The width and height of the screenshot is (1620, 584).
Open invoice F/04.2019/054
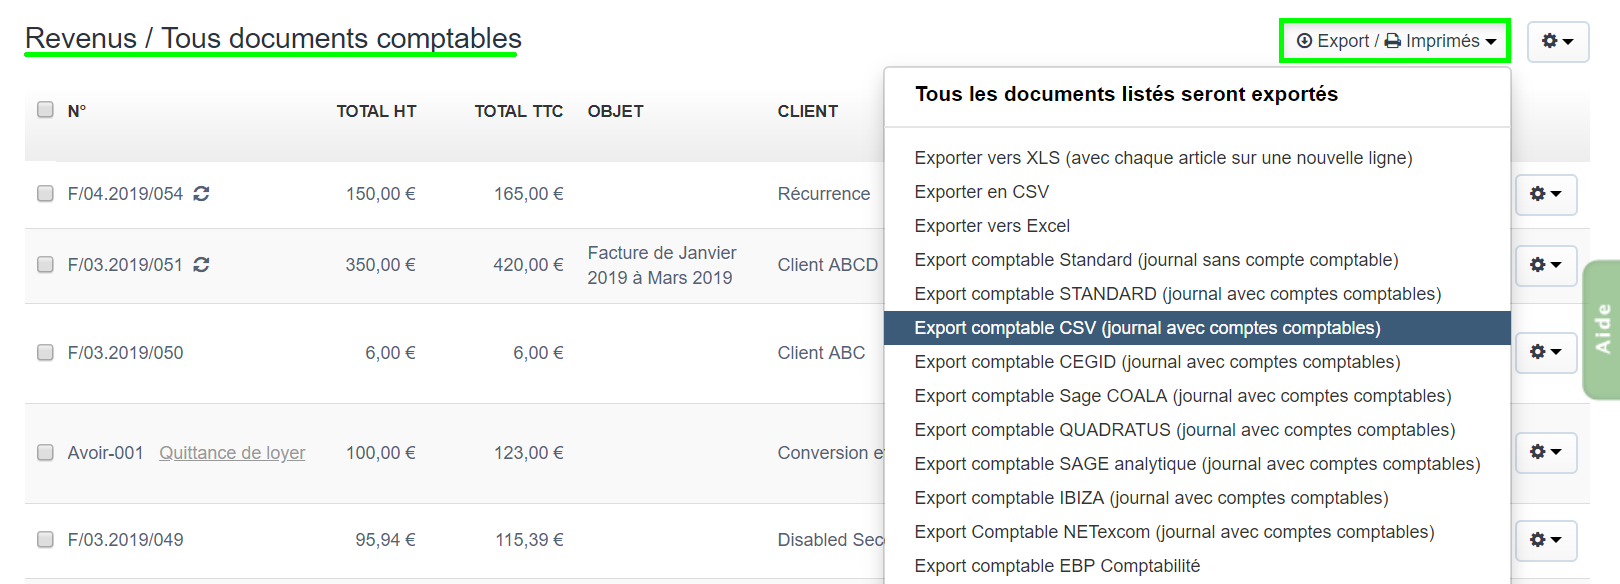pyautogui.click(x=125, y=194)
